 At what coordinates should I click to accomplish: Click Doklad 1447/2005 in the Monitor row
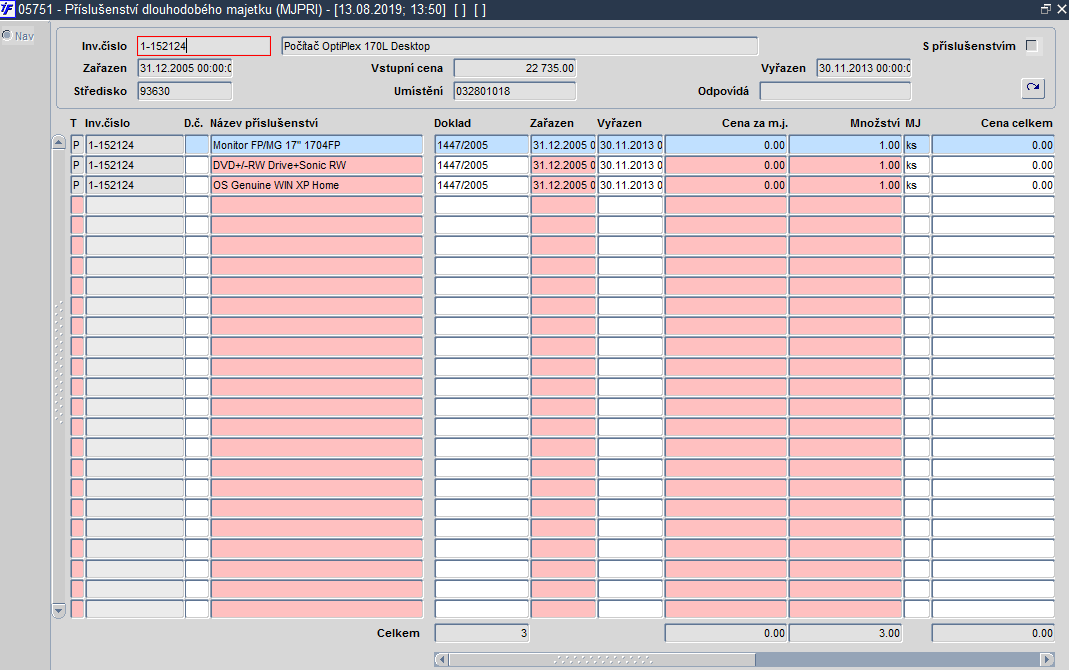click(481, 144)
